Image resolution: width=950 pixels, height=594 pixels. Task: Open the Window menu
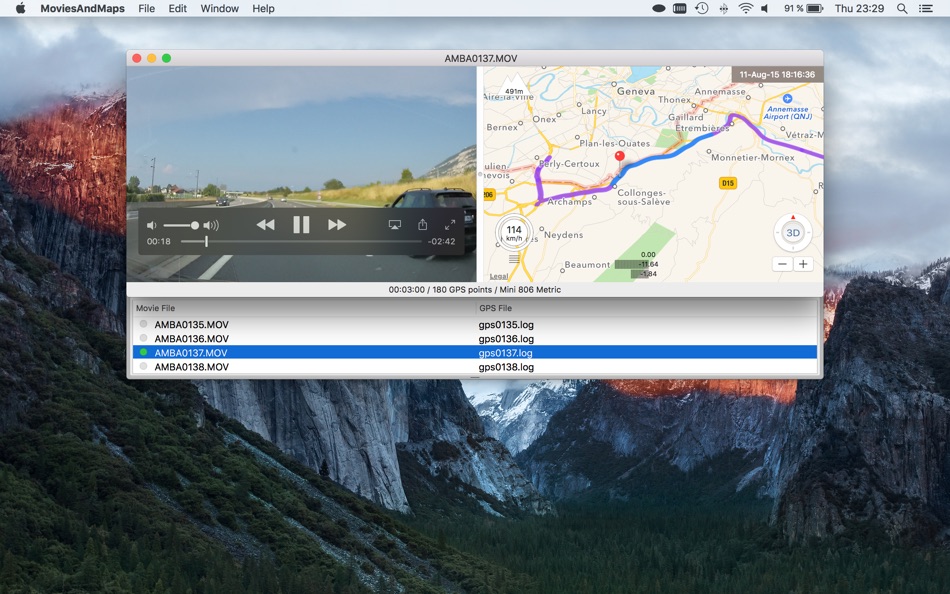219,8
